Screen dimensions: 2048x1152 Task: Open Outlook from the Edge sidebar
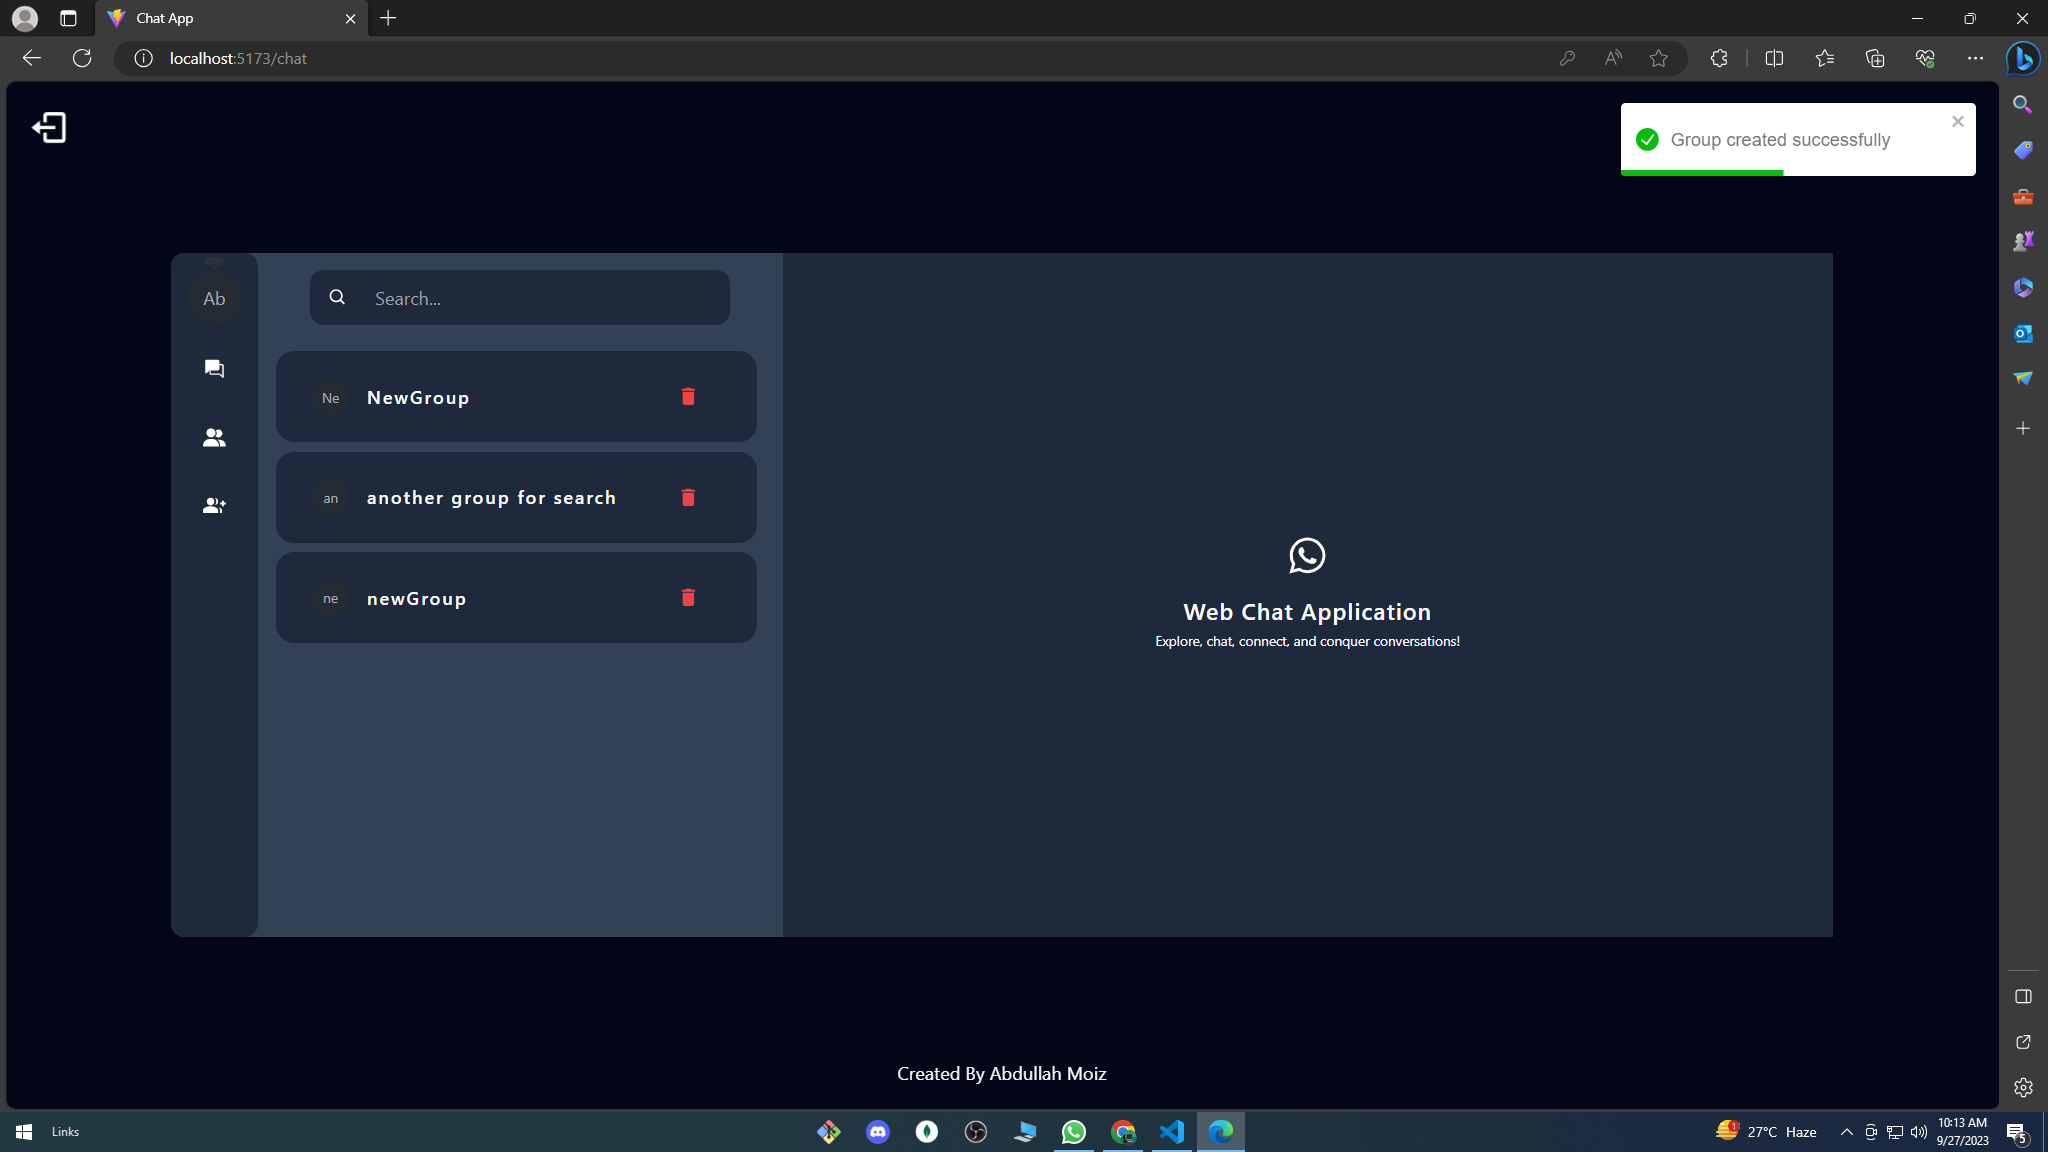coord(2023,333)
